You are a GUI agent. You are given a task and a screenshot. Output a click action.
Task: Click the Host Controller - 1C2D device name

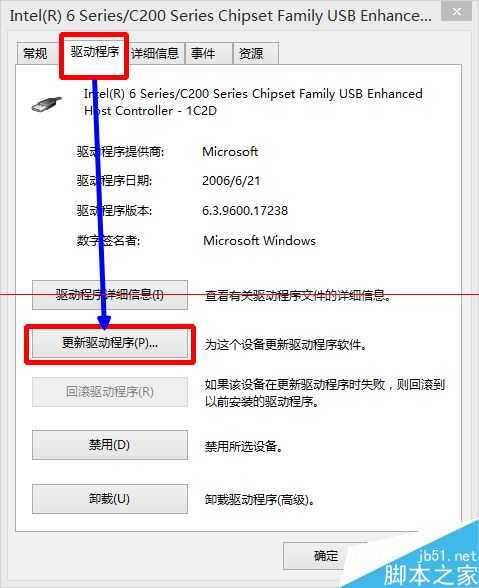tap(150, 111)
